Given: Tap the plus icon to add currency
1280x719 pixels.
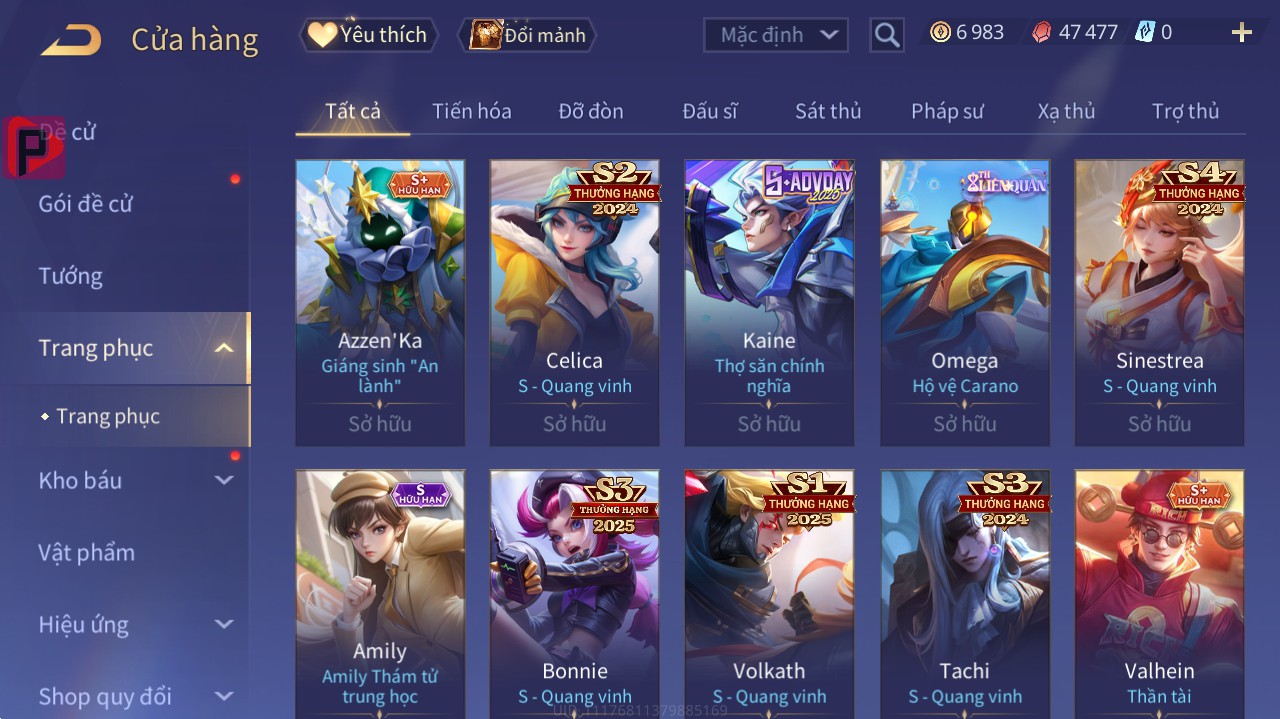Looking at the screenshot, I should [1242, 33].
